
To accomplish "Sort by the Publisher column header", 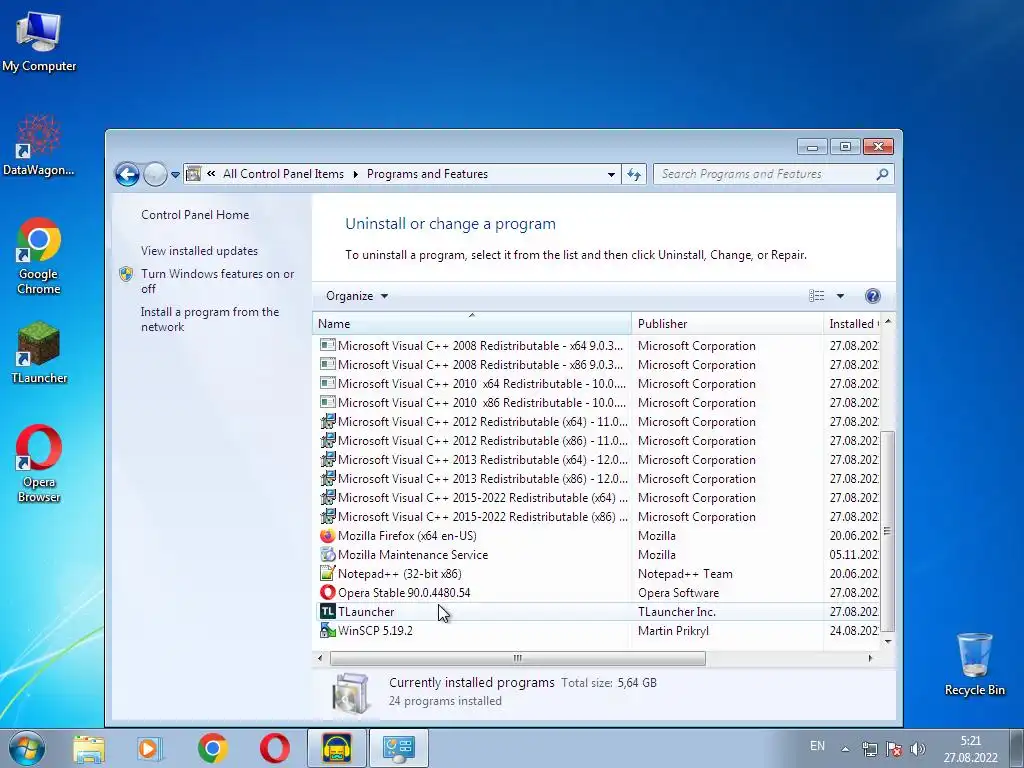I will (x=727, y=323).
